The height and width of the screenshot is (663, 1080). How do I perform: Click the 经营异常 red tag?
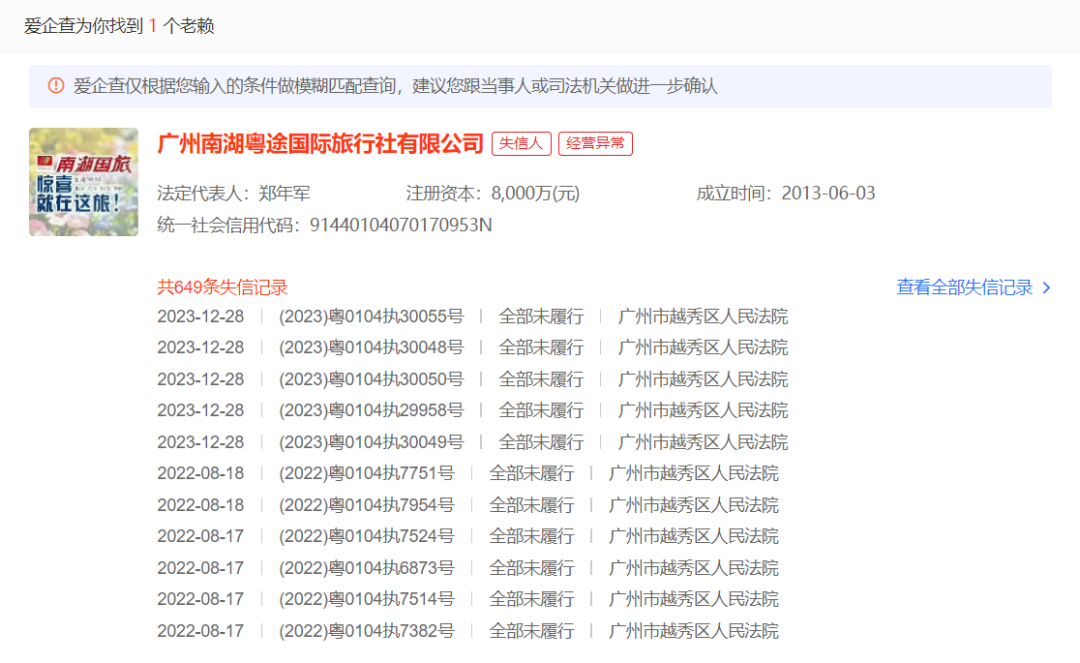click(x=595, y=143)
